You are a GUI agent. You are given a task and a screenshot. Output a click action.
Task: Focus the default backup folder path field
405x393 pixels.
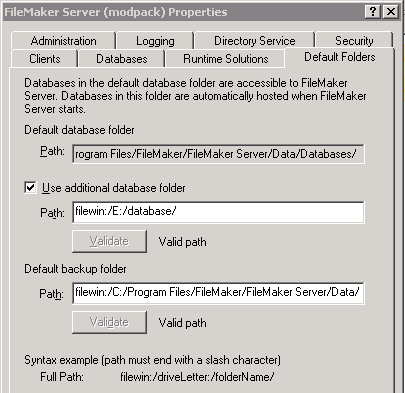click(x=218, y=293)
